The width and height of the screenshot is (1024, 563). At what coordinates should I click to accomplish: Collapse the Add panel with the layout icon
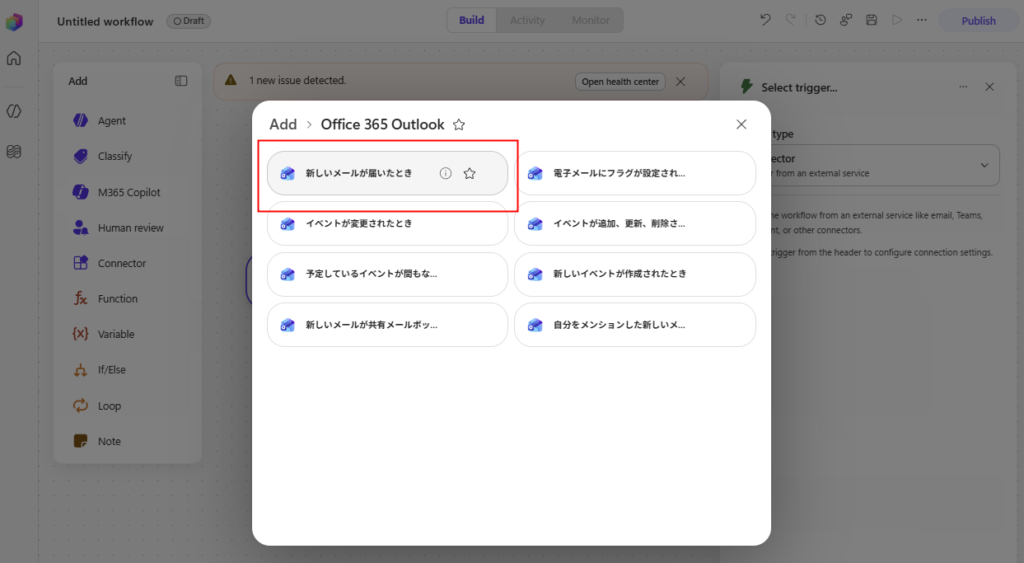point(181,81)
